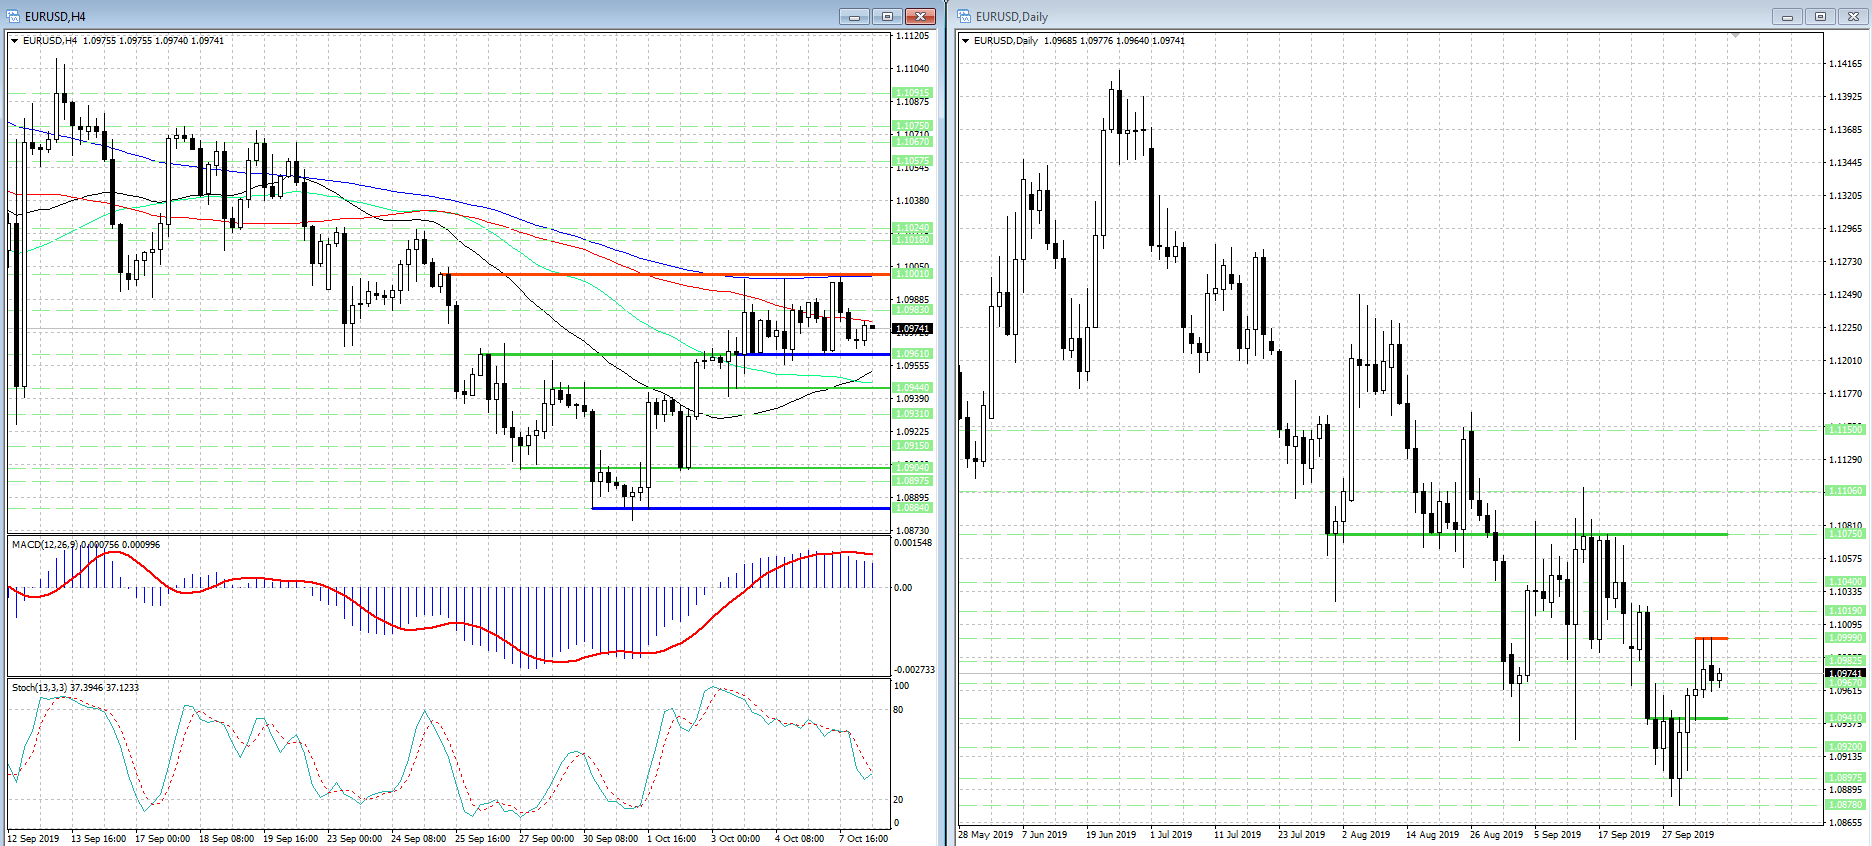Click the current price tag 1.09741 on H4 axis

pos(912,329)
